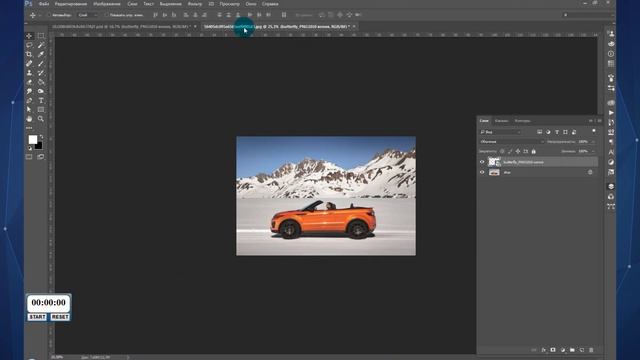
Task: Select the Eyedropper tool
Action: [x=41, y=54]
